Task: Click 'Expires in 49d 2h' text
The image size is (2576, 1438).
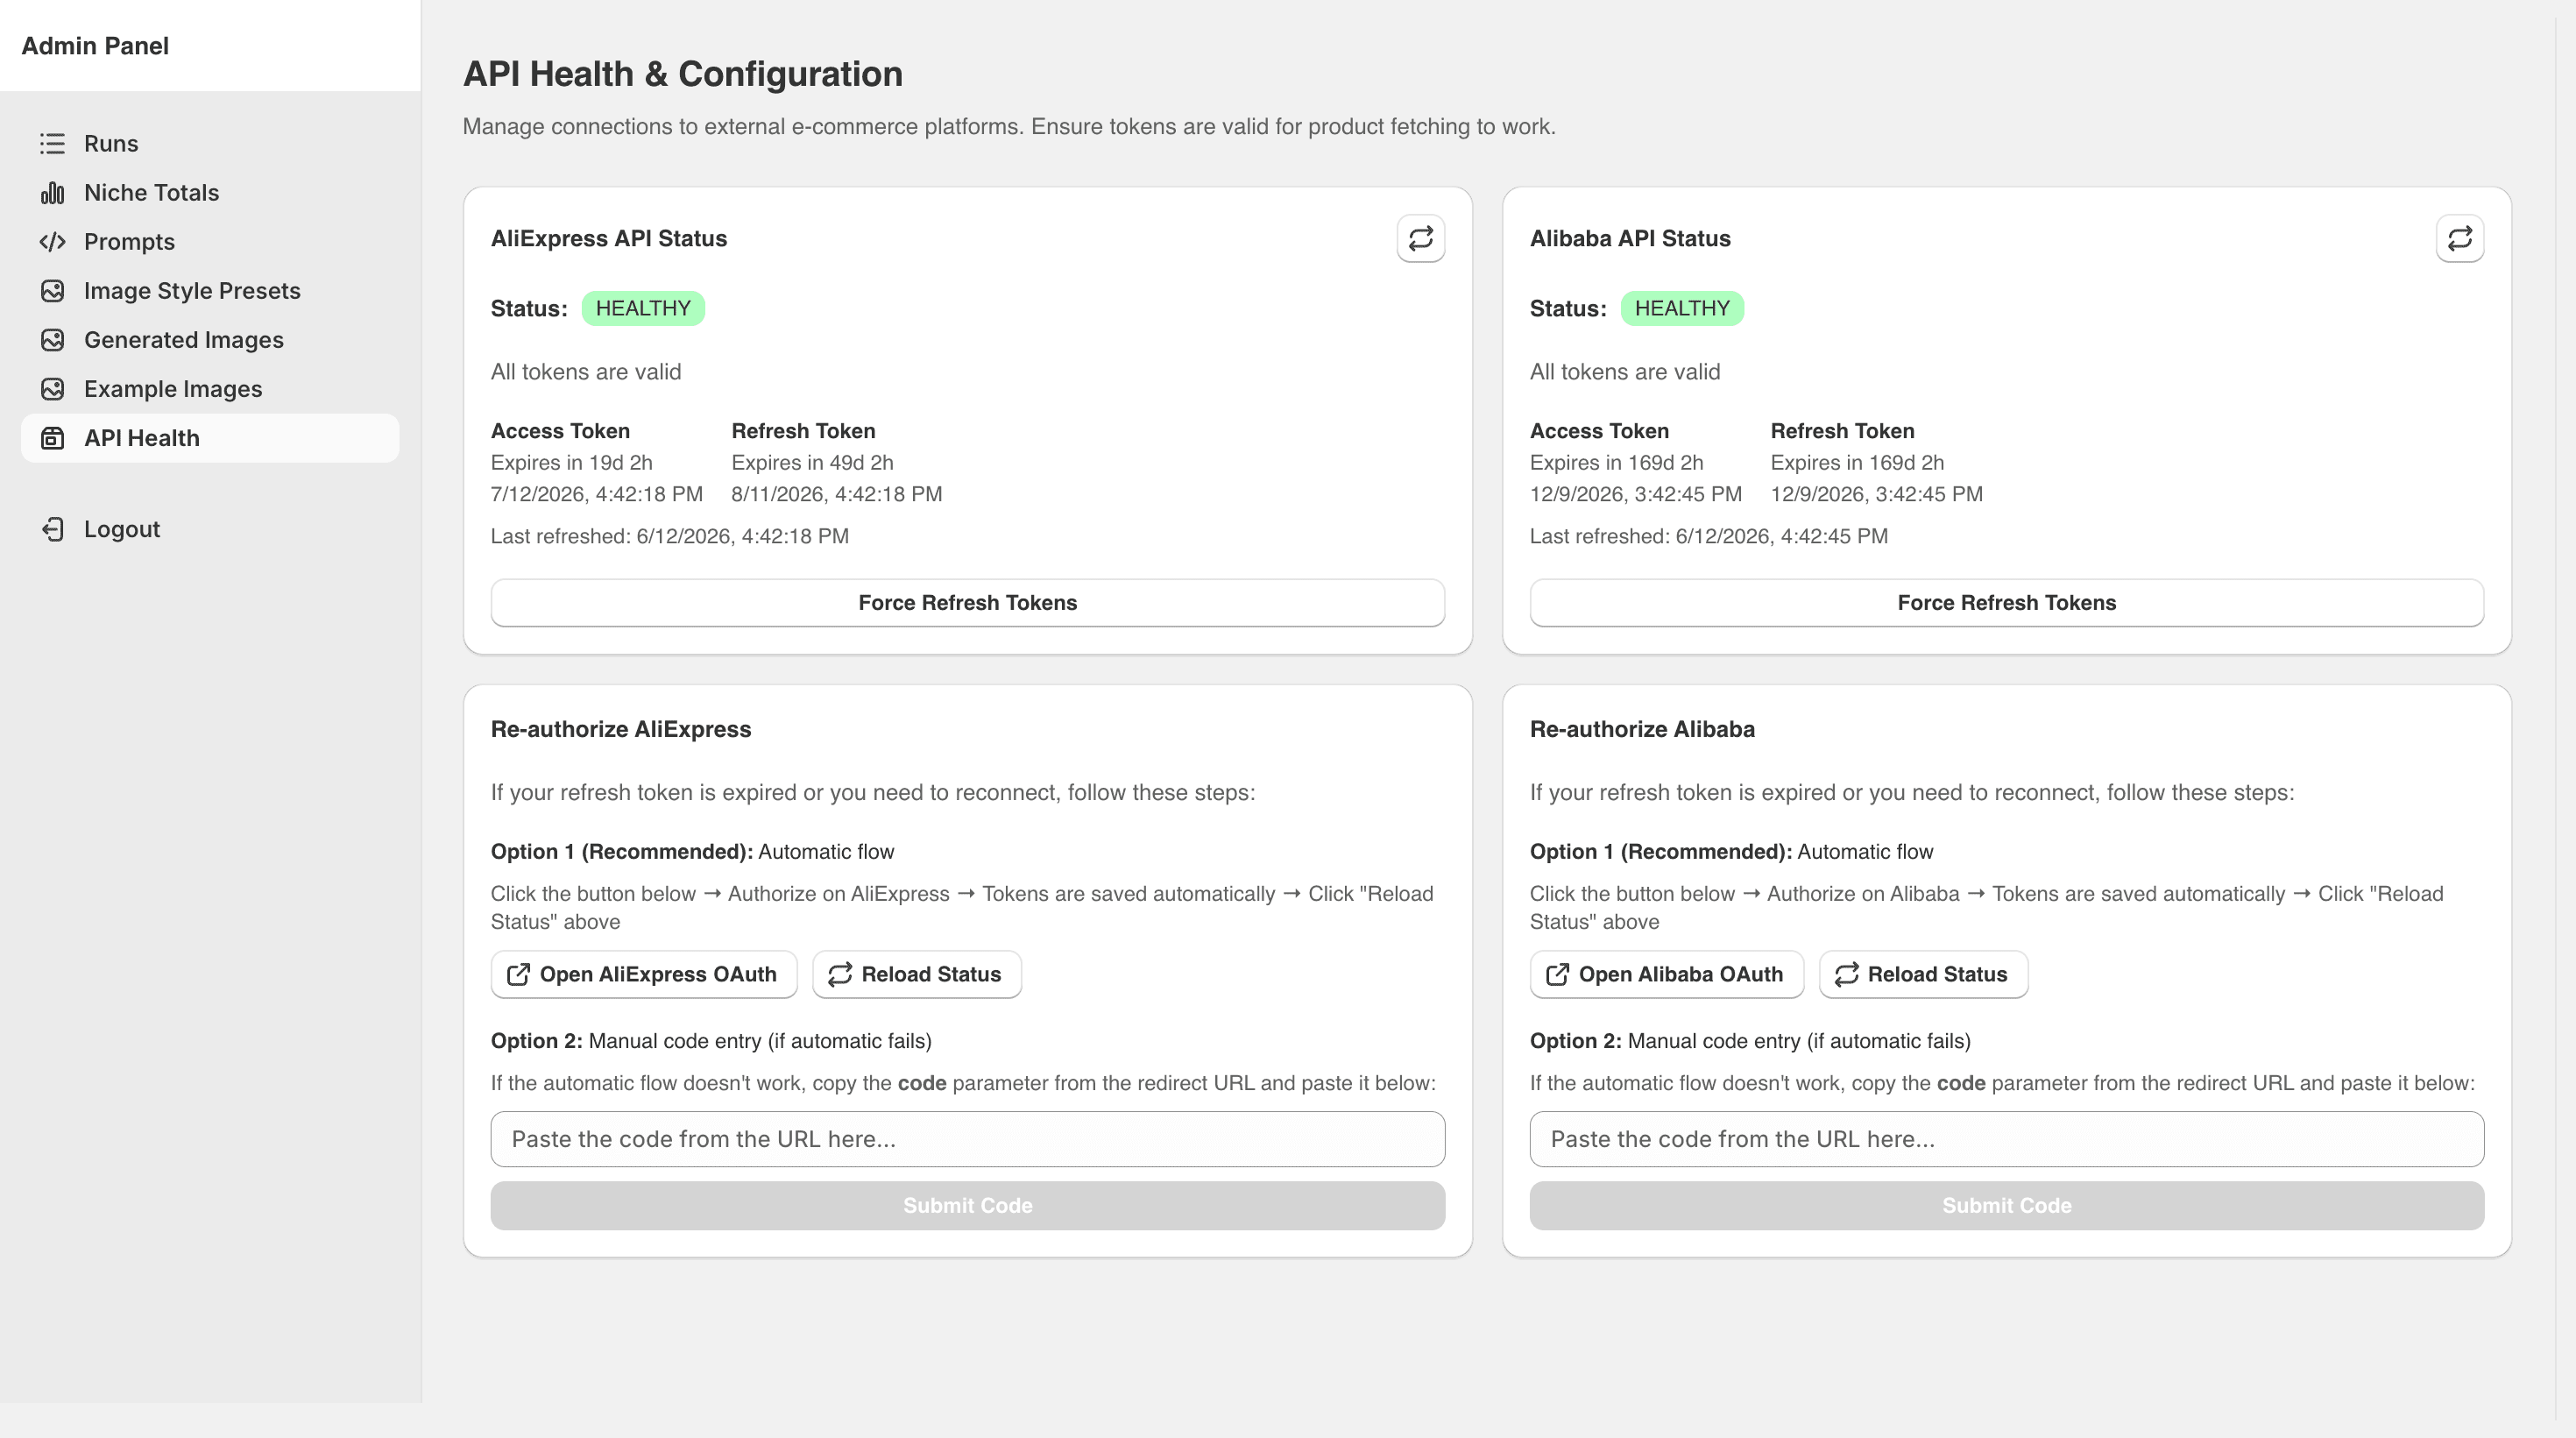Action: click(812, 462)
